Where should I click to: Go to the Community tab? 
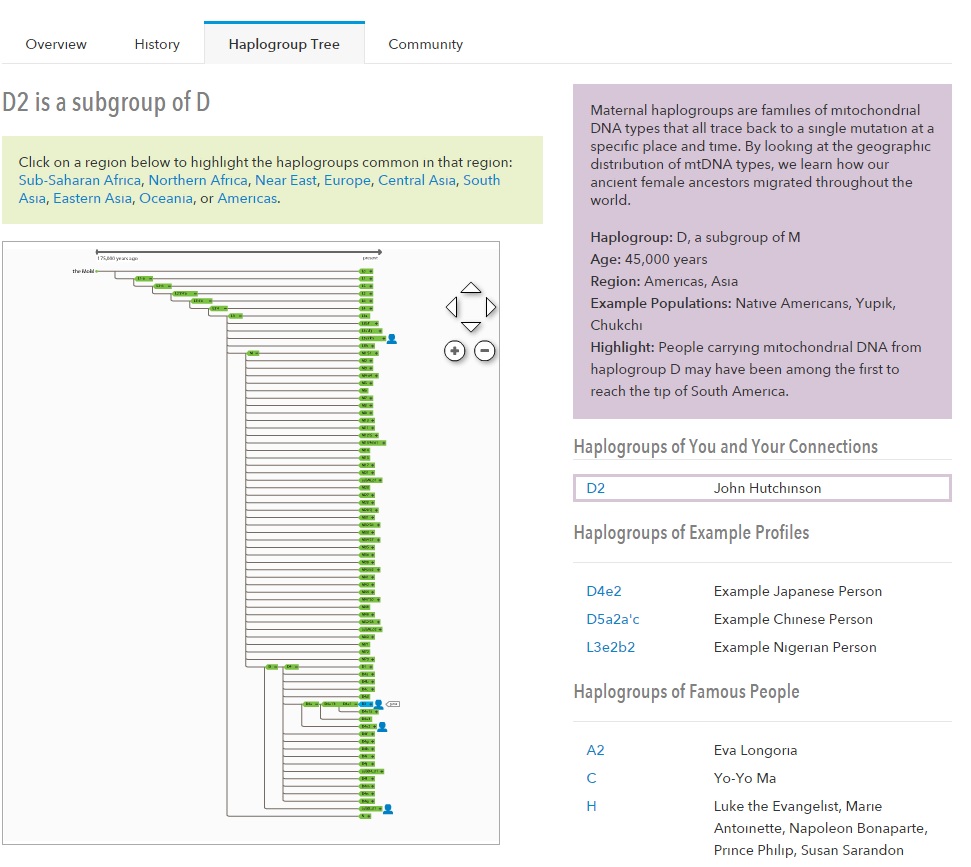[425, 44]
